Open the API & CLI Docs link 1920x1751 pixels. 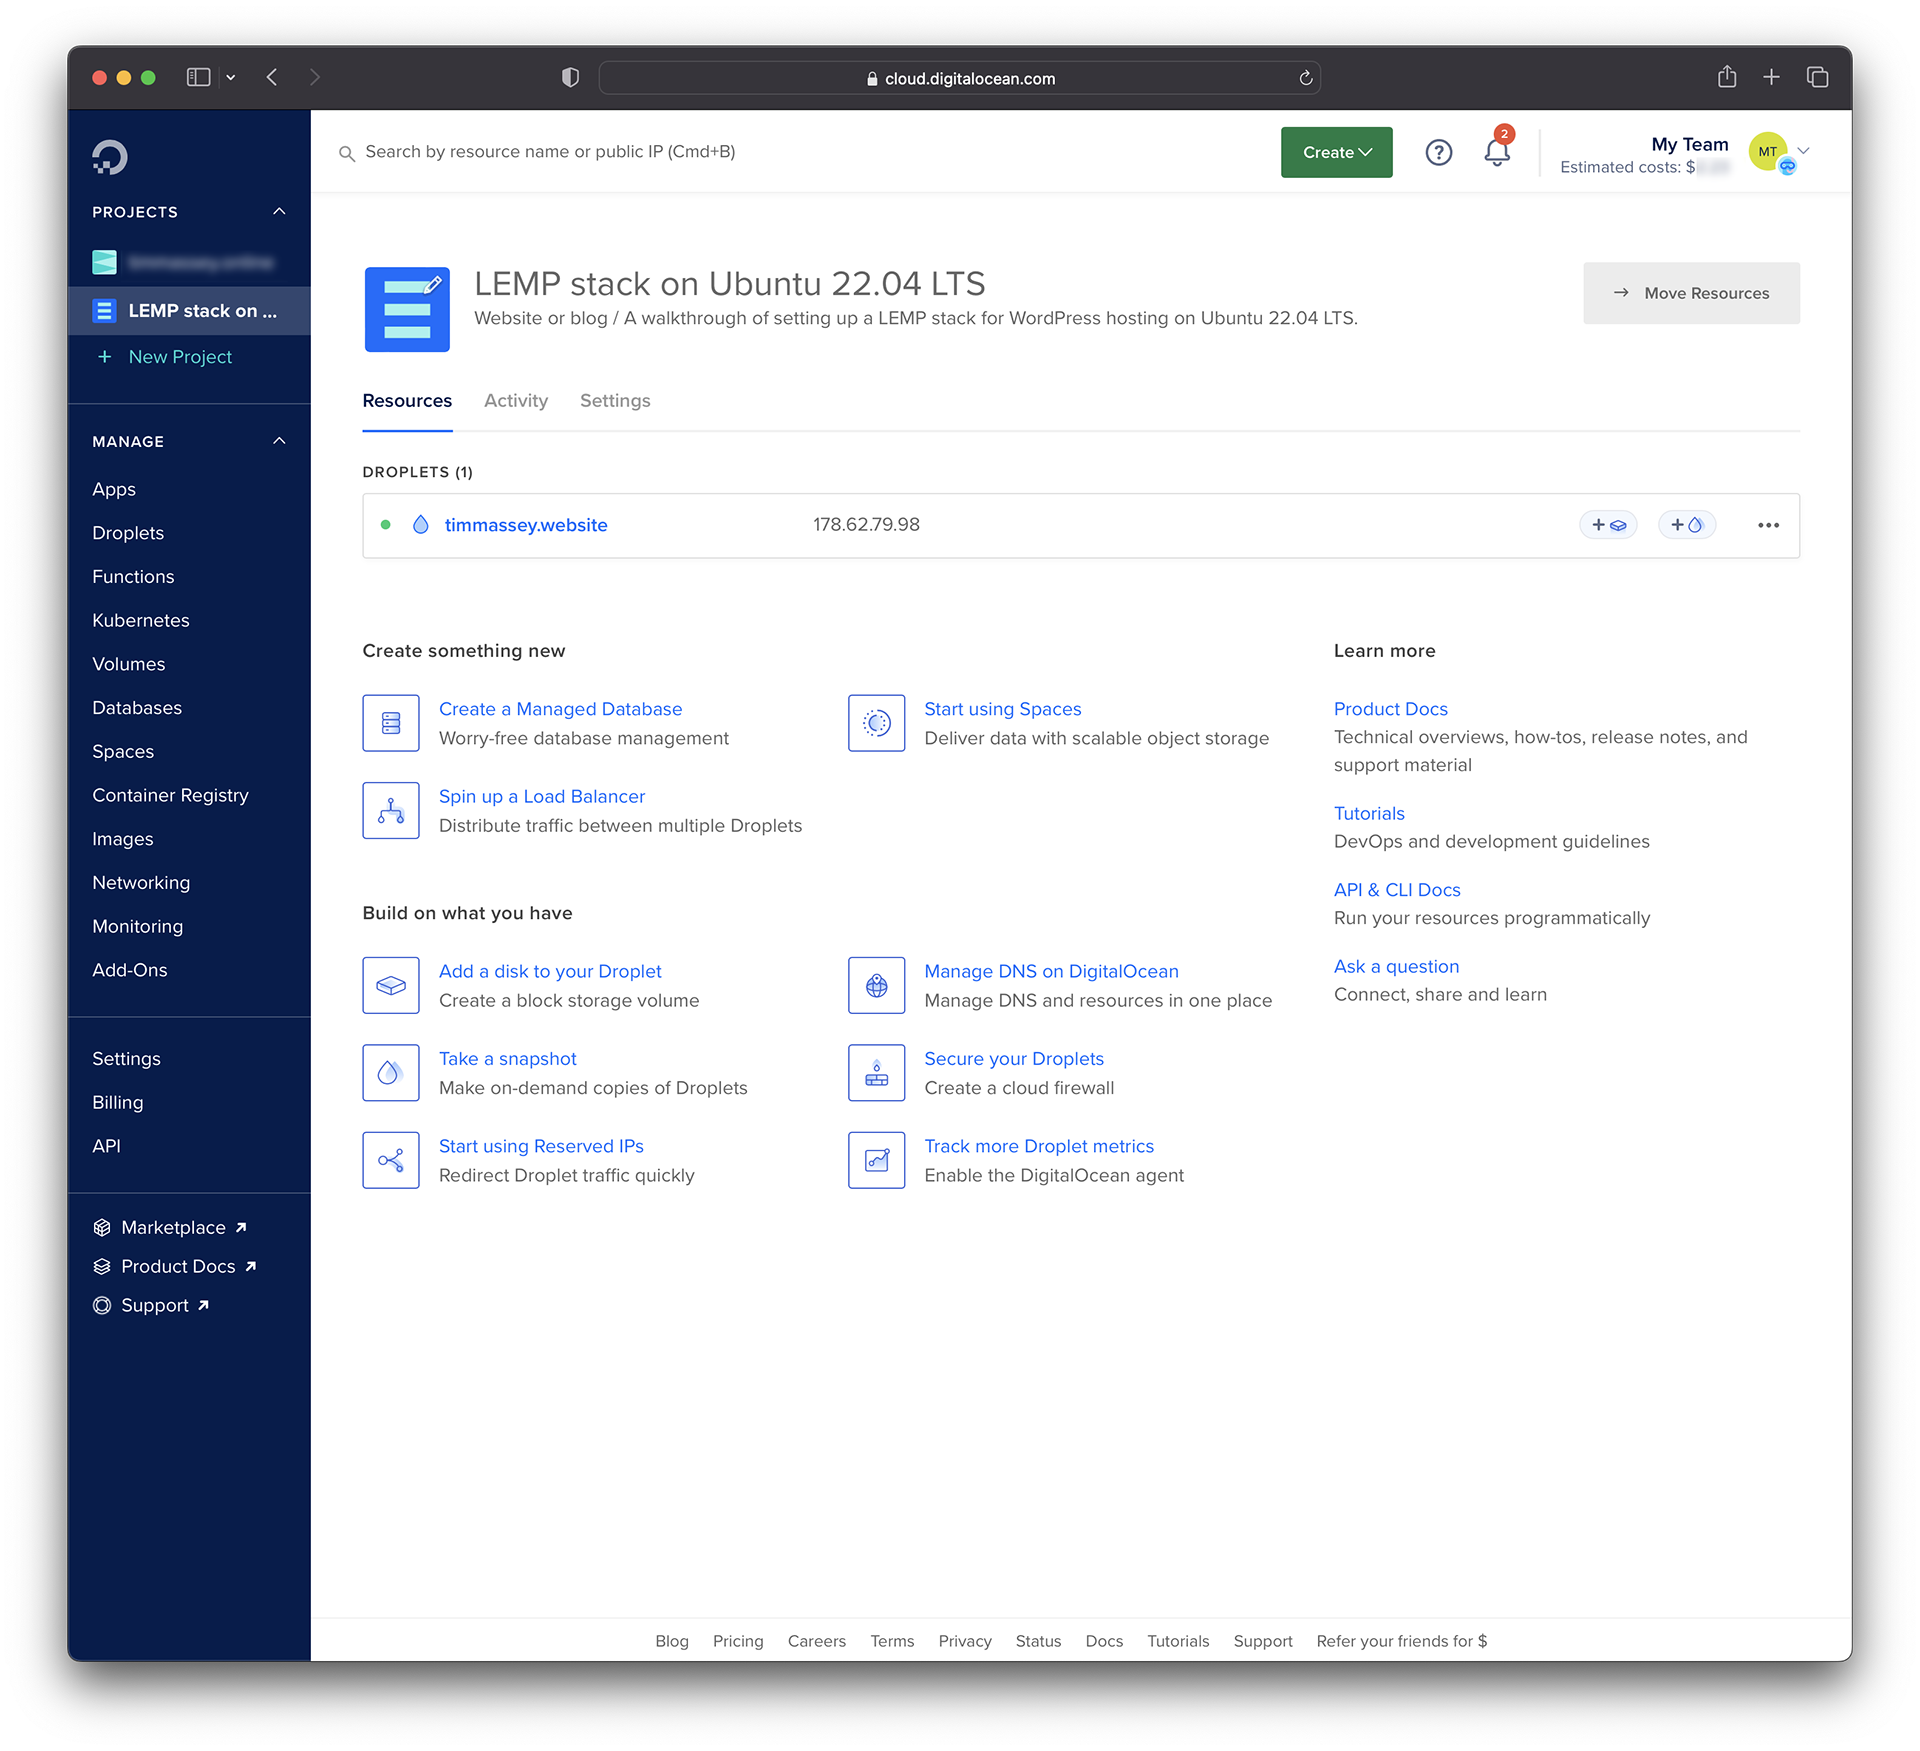pos(1397,890)
